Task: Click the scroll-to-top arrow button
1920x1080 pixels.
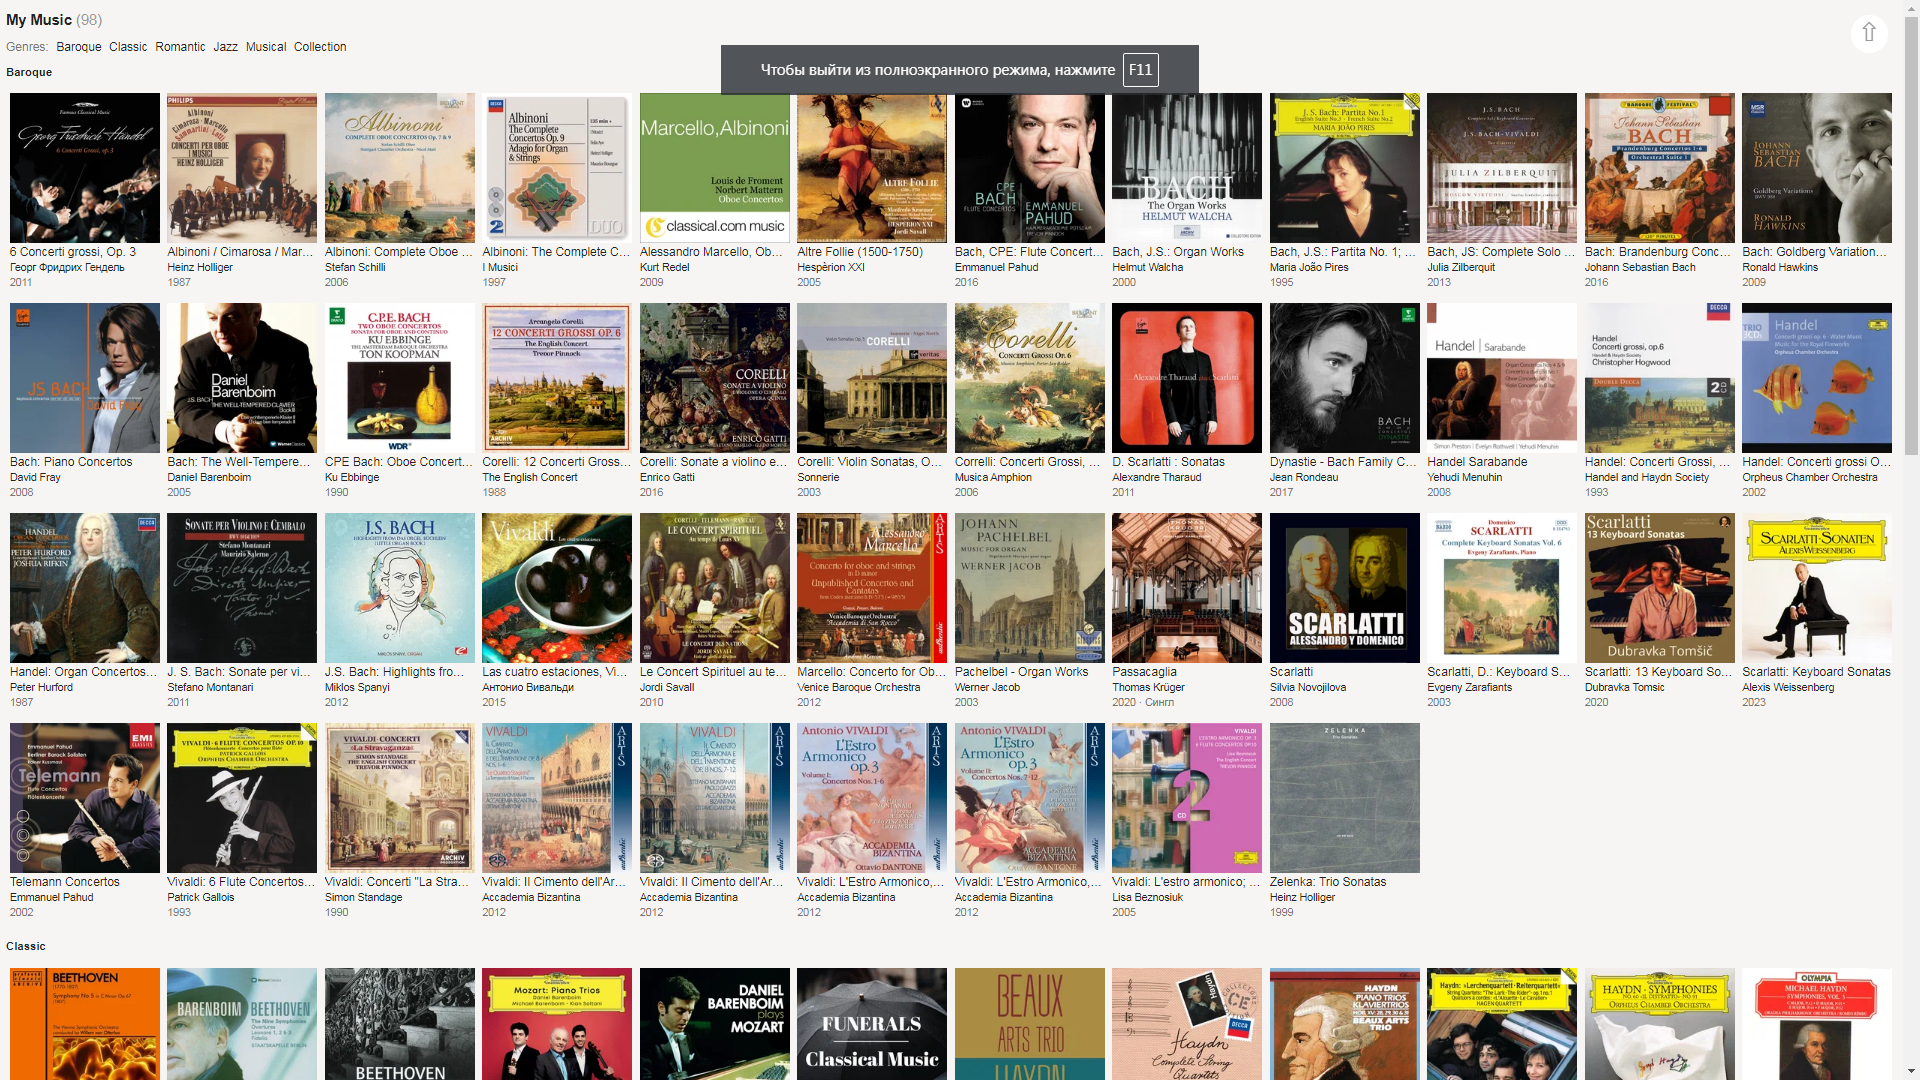Action: point(1868,33)
